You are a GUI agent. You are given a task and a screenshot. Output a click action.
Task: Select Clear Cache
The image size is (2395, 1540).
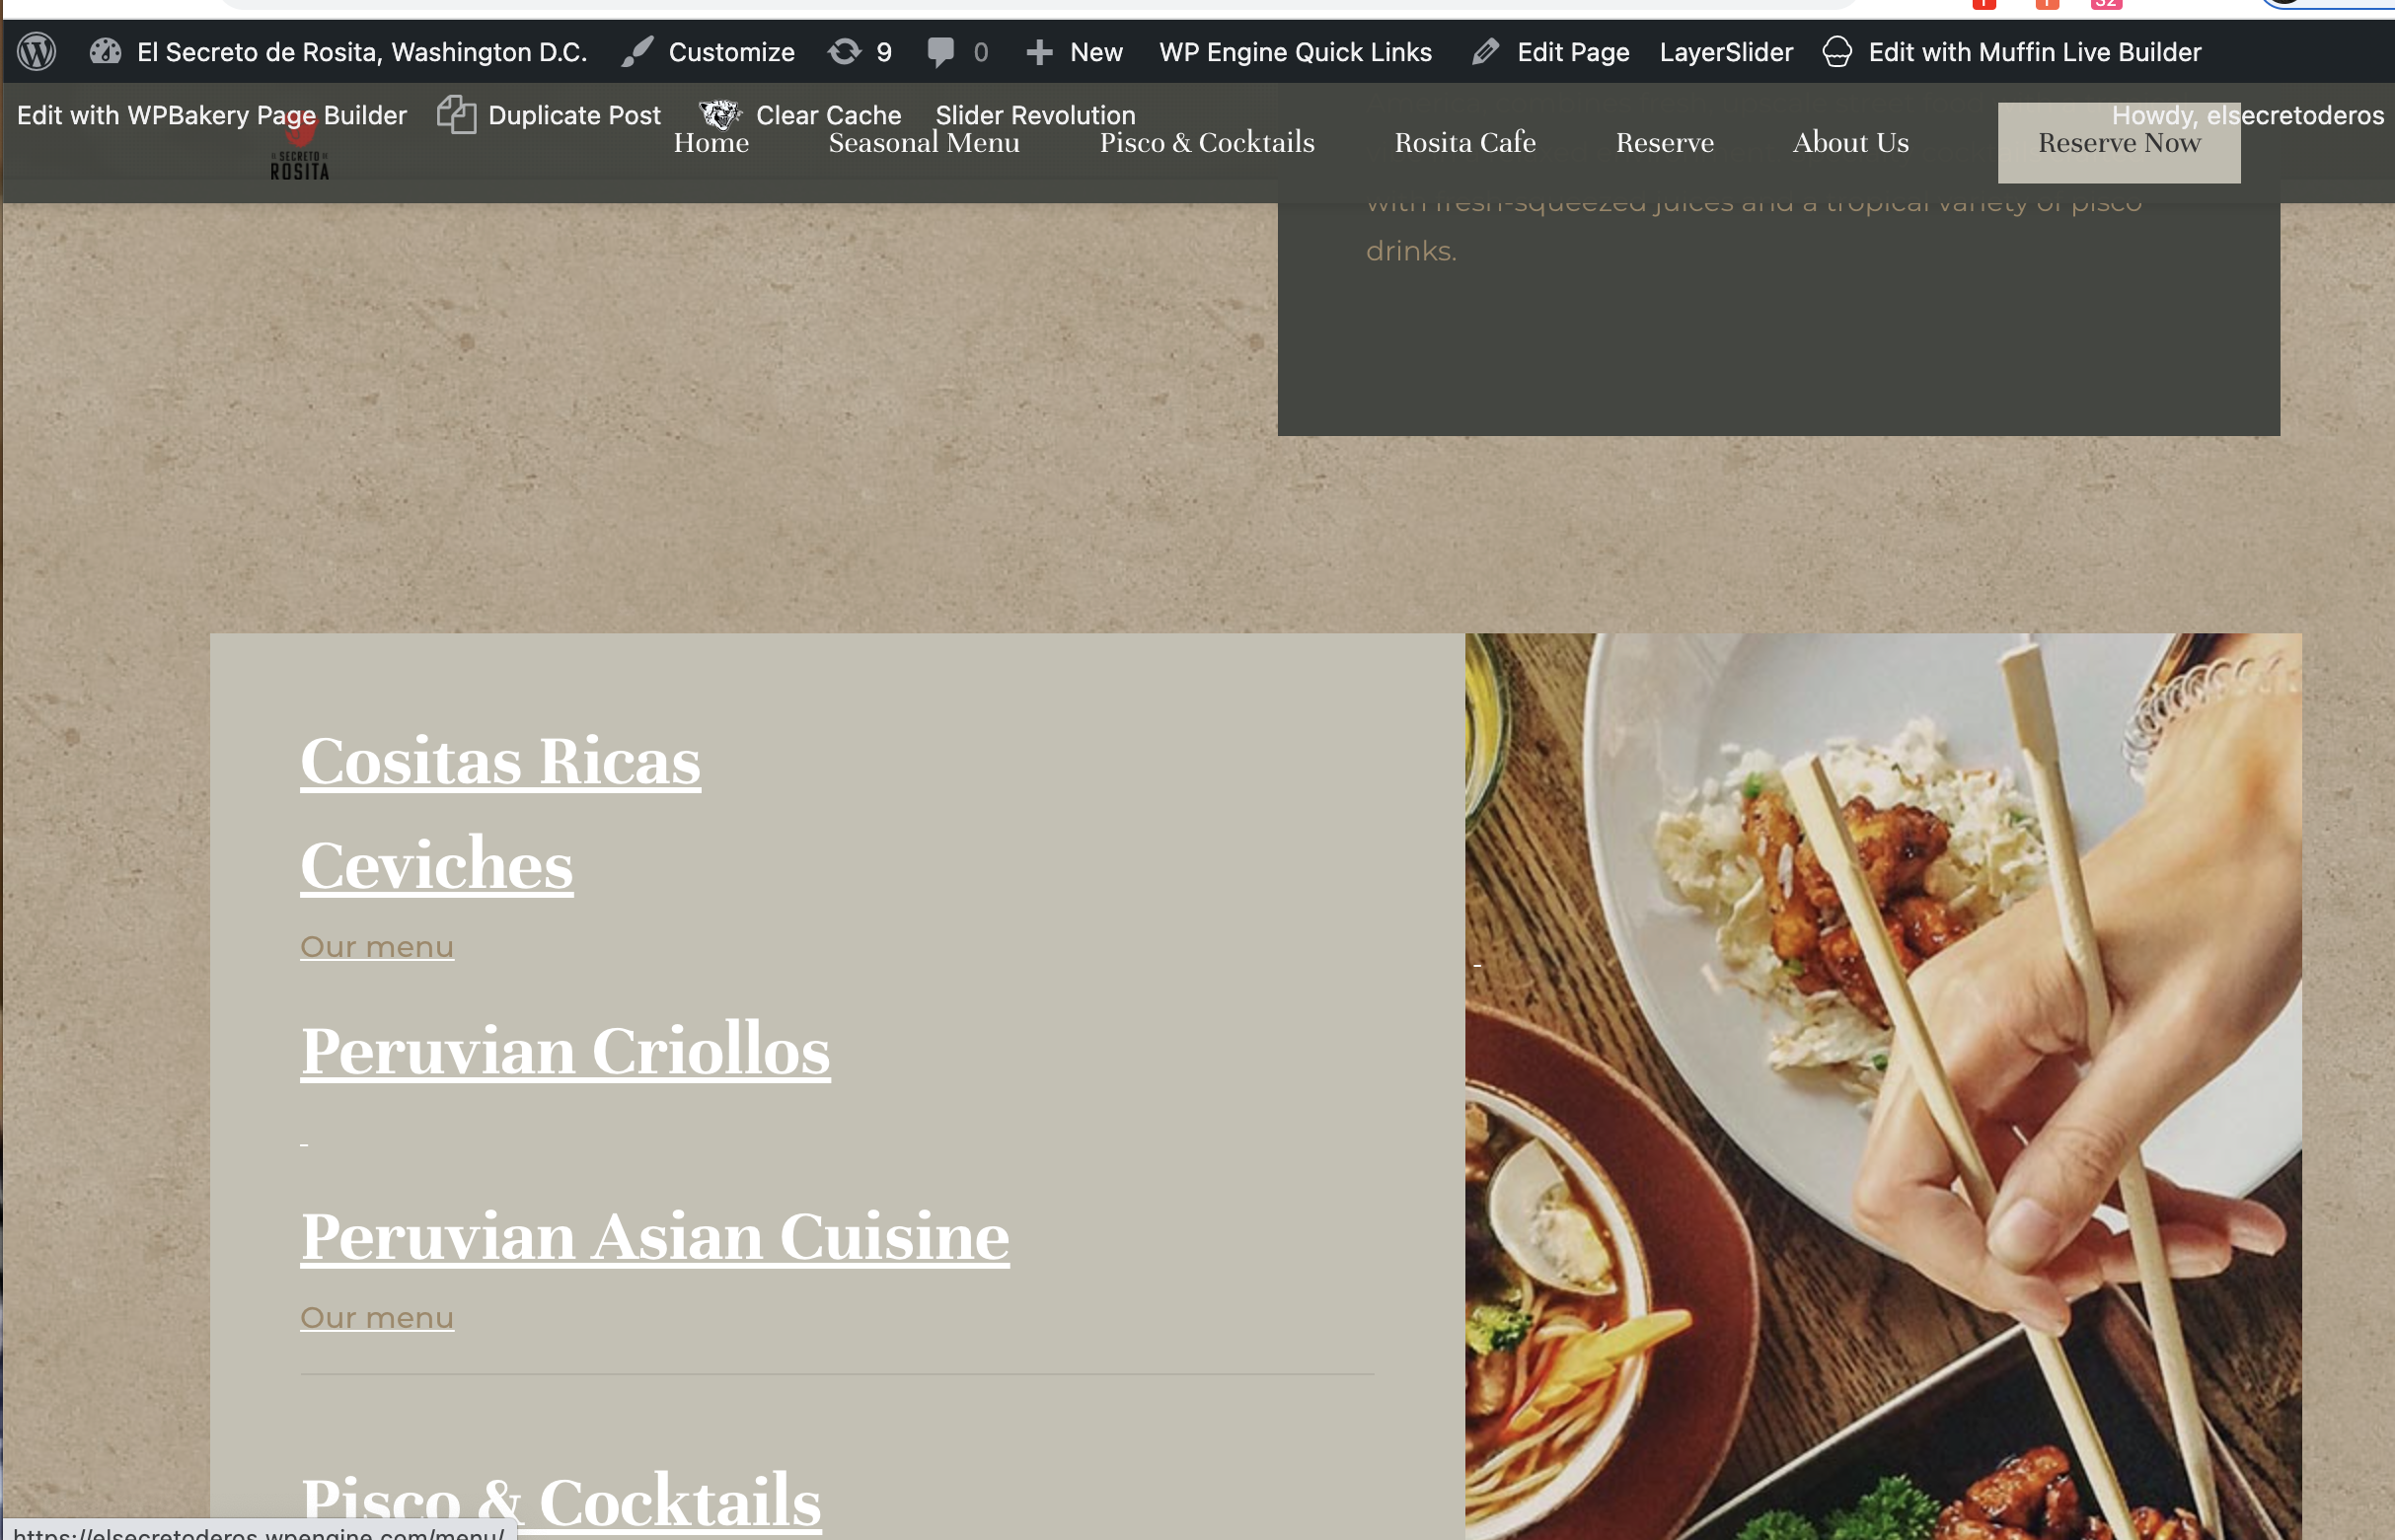(828, 115)
